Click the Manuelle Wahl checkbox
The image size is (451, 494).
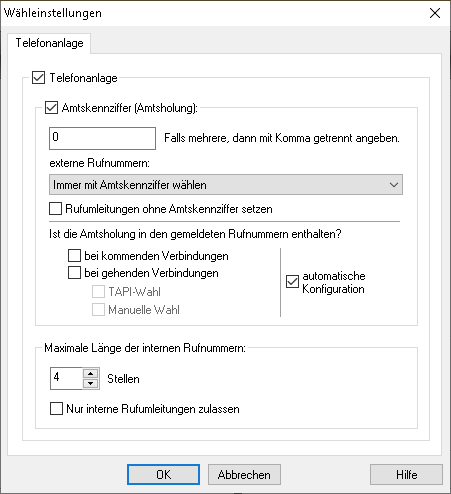98,310
